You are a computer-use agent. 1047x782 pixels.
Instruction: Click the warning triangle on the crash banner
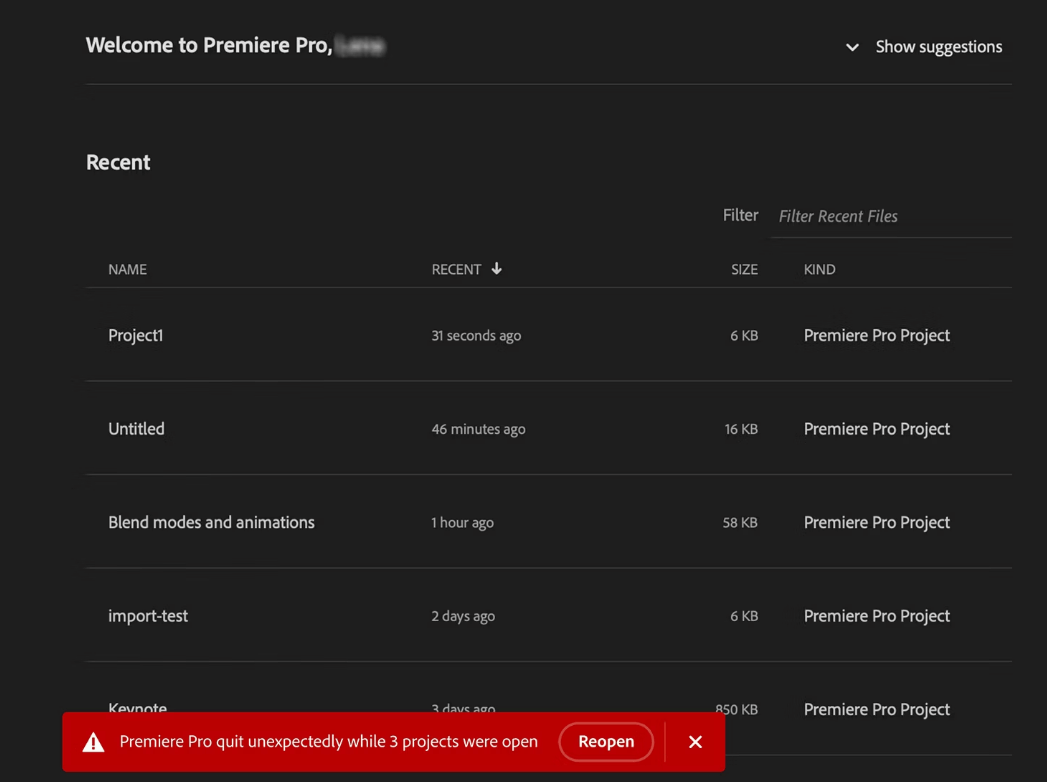93,741
